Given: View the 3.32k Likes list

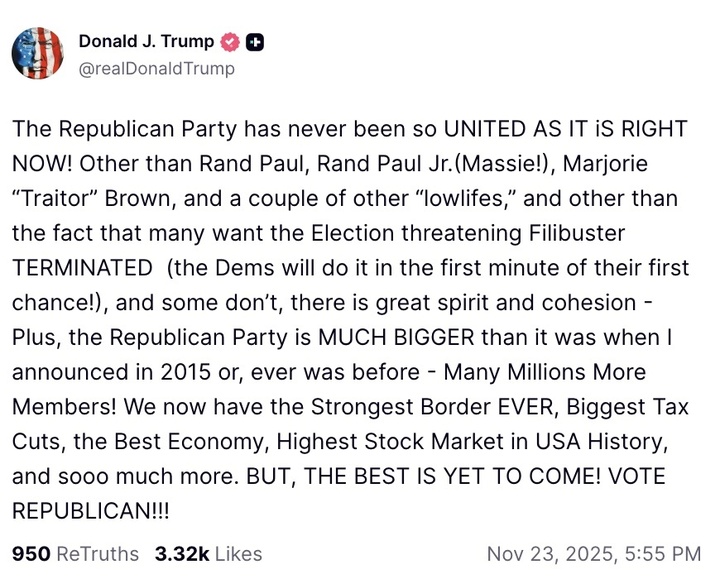Looking at the screenshot, I should (208, 553).
